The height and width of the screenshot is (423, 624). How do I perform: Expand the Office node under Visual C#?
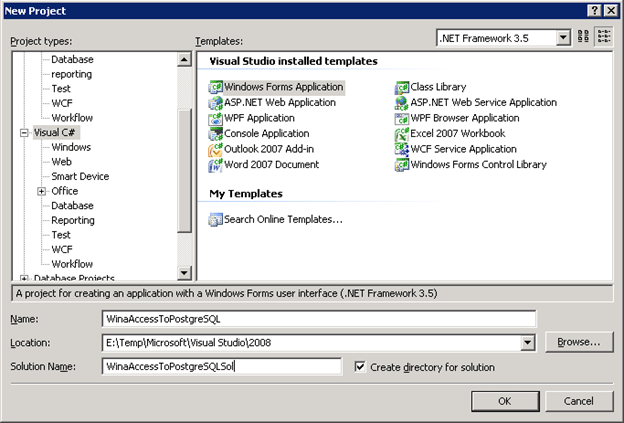pyautogui.click(x=41, y=191)
